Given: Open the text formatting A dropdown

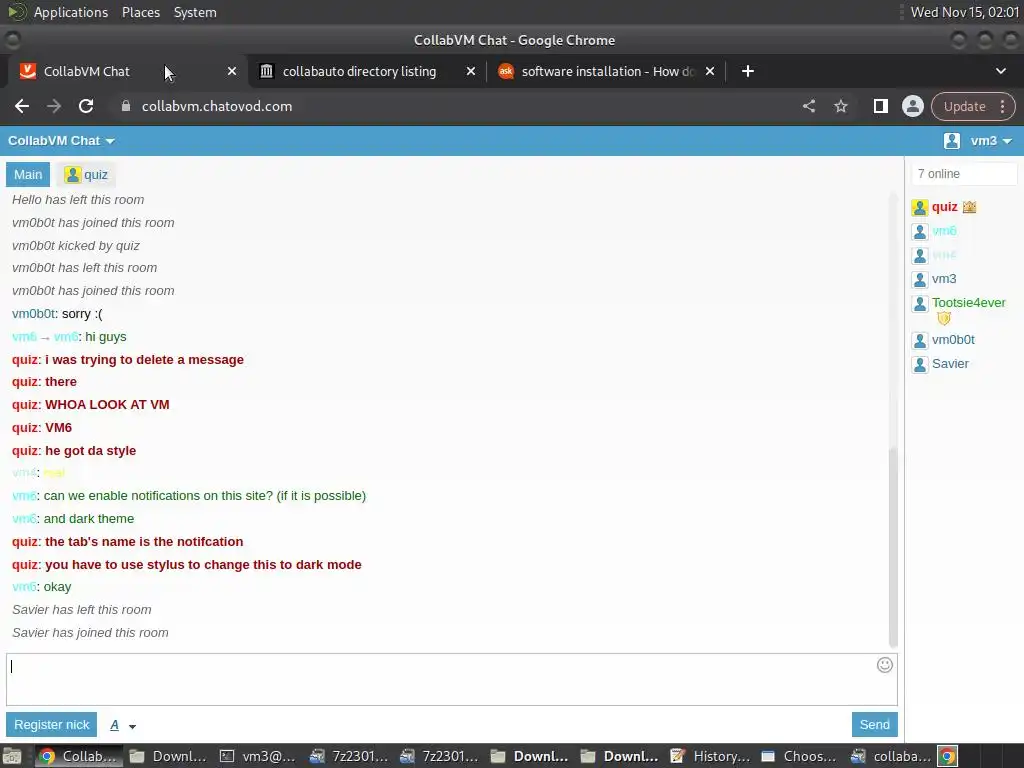Looking at the screenshot, I should [122, 725].
